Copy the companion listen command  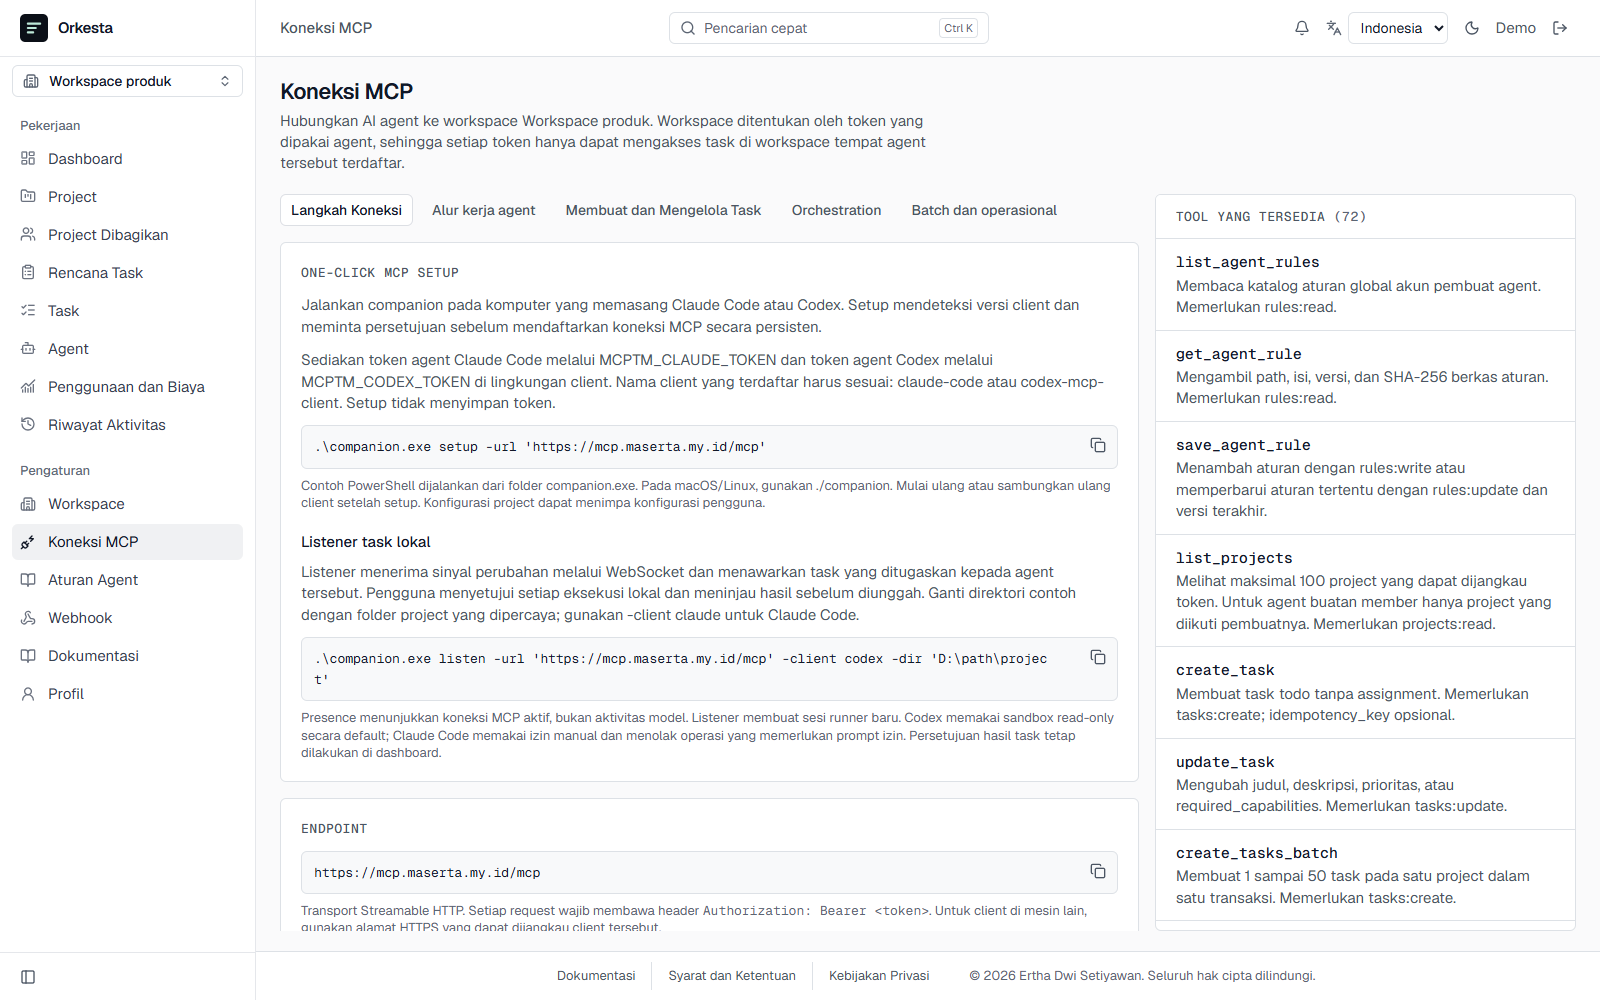point(1098,657)
